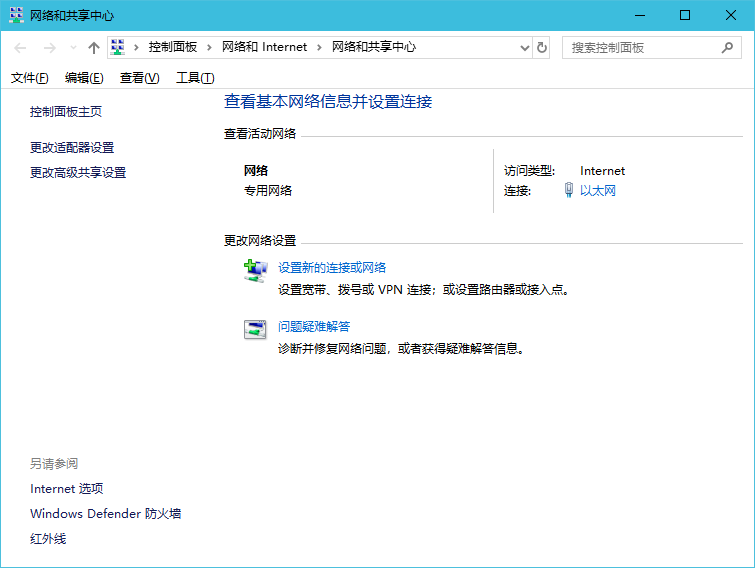Click the search magnifier icon
The image size is (755, 568).
pos(727,48)
